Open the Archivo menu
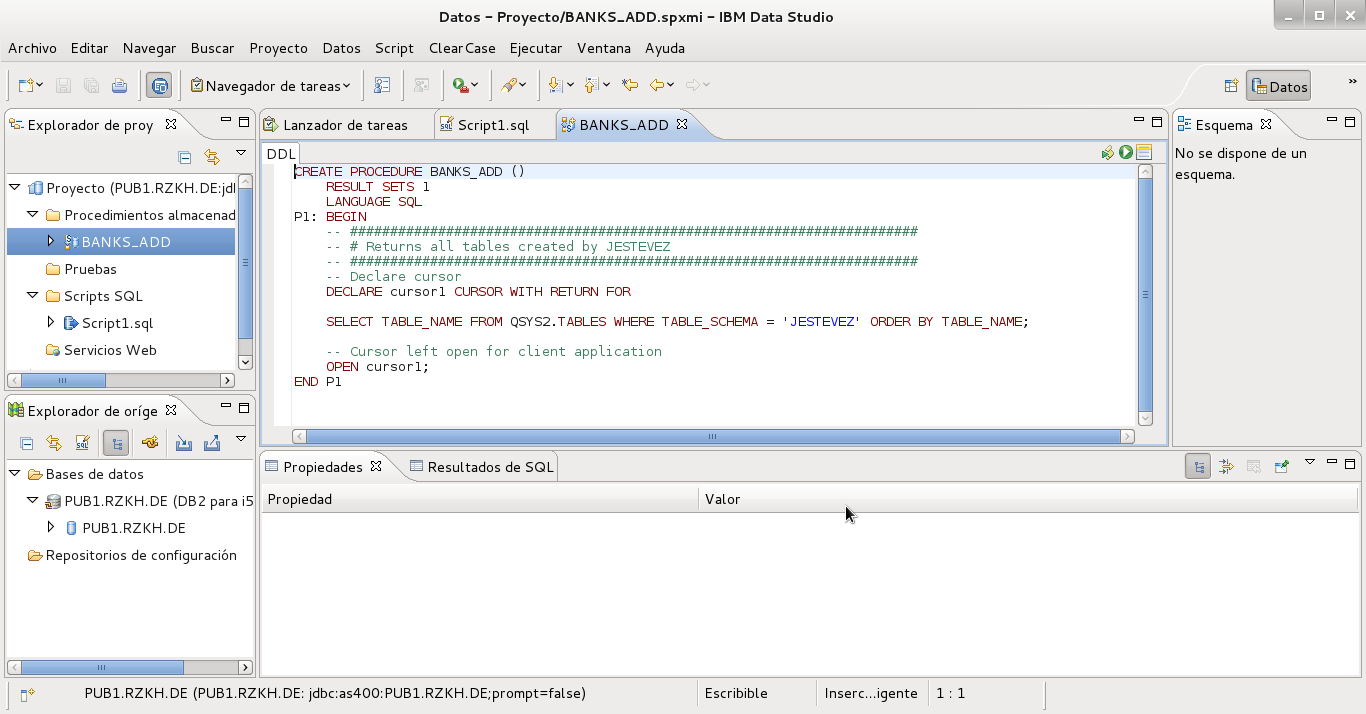 32,48
